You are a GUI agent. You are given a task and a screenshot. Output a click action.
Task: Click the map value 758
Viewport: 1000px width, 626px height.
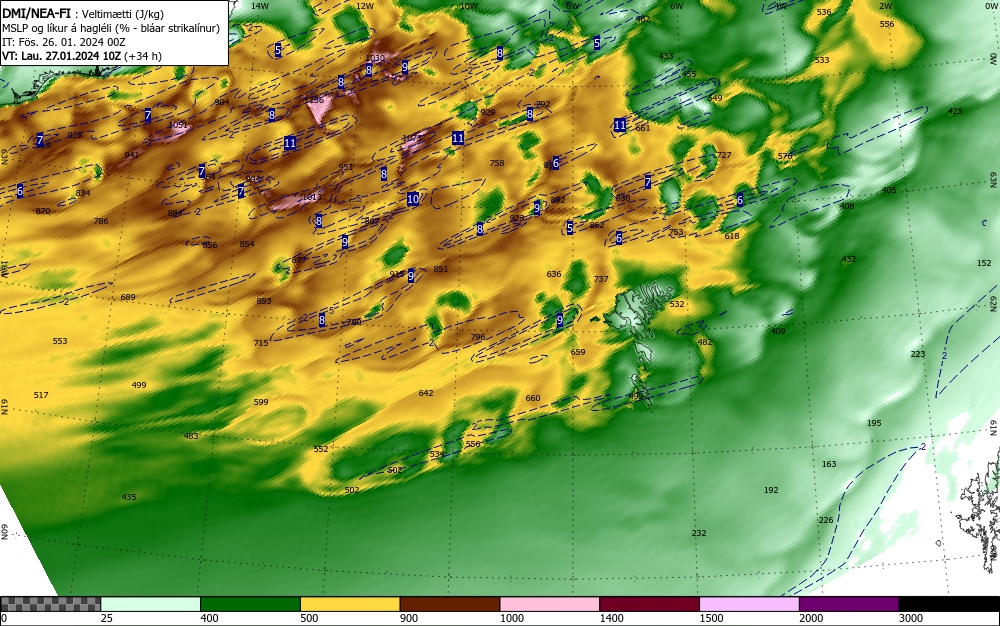point(497,163)
